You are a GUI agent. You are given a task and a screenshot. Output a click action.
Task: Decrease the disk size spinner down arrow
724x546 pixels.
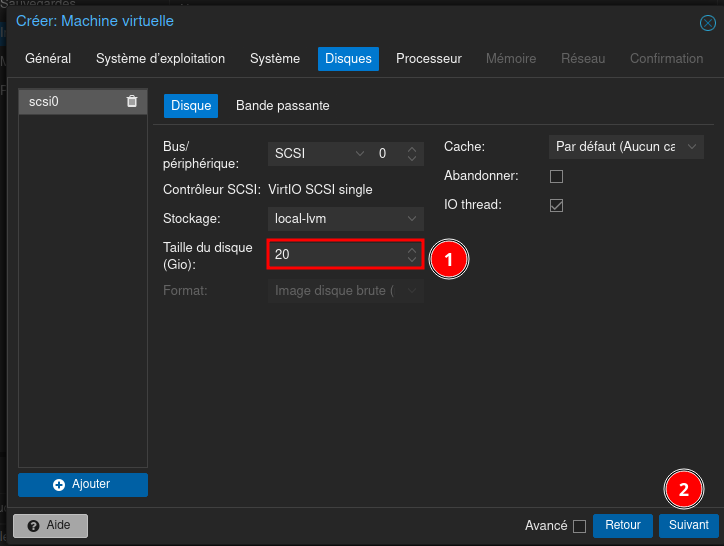412,260
